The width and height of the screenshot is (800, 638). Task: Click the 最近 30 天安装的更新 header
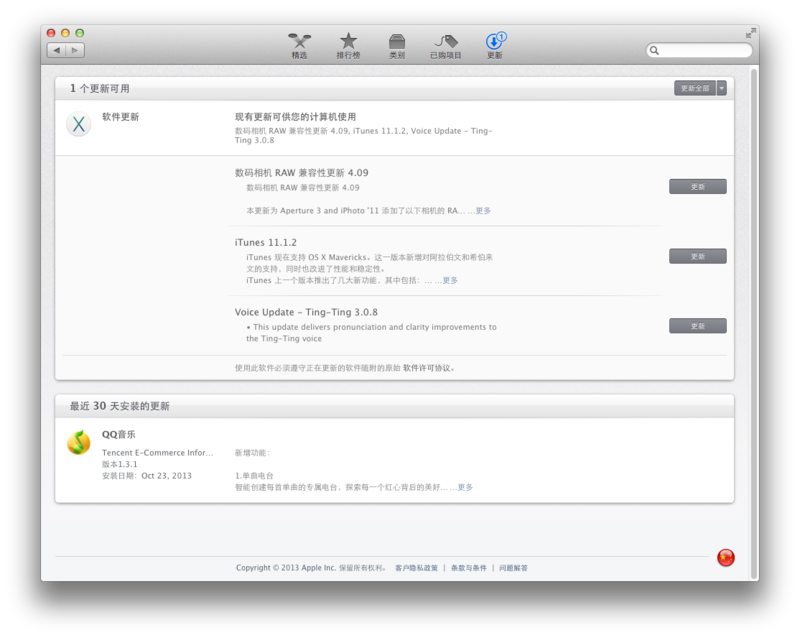[x=119, y=406]
